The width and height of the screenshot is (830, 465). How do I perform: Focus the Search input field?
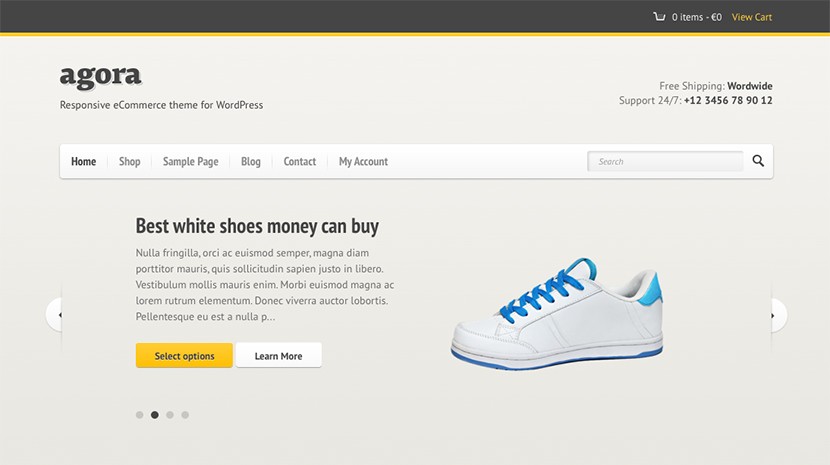(665, 162)
